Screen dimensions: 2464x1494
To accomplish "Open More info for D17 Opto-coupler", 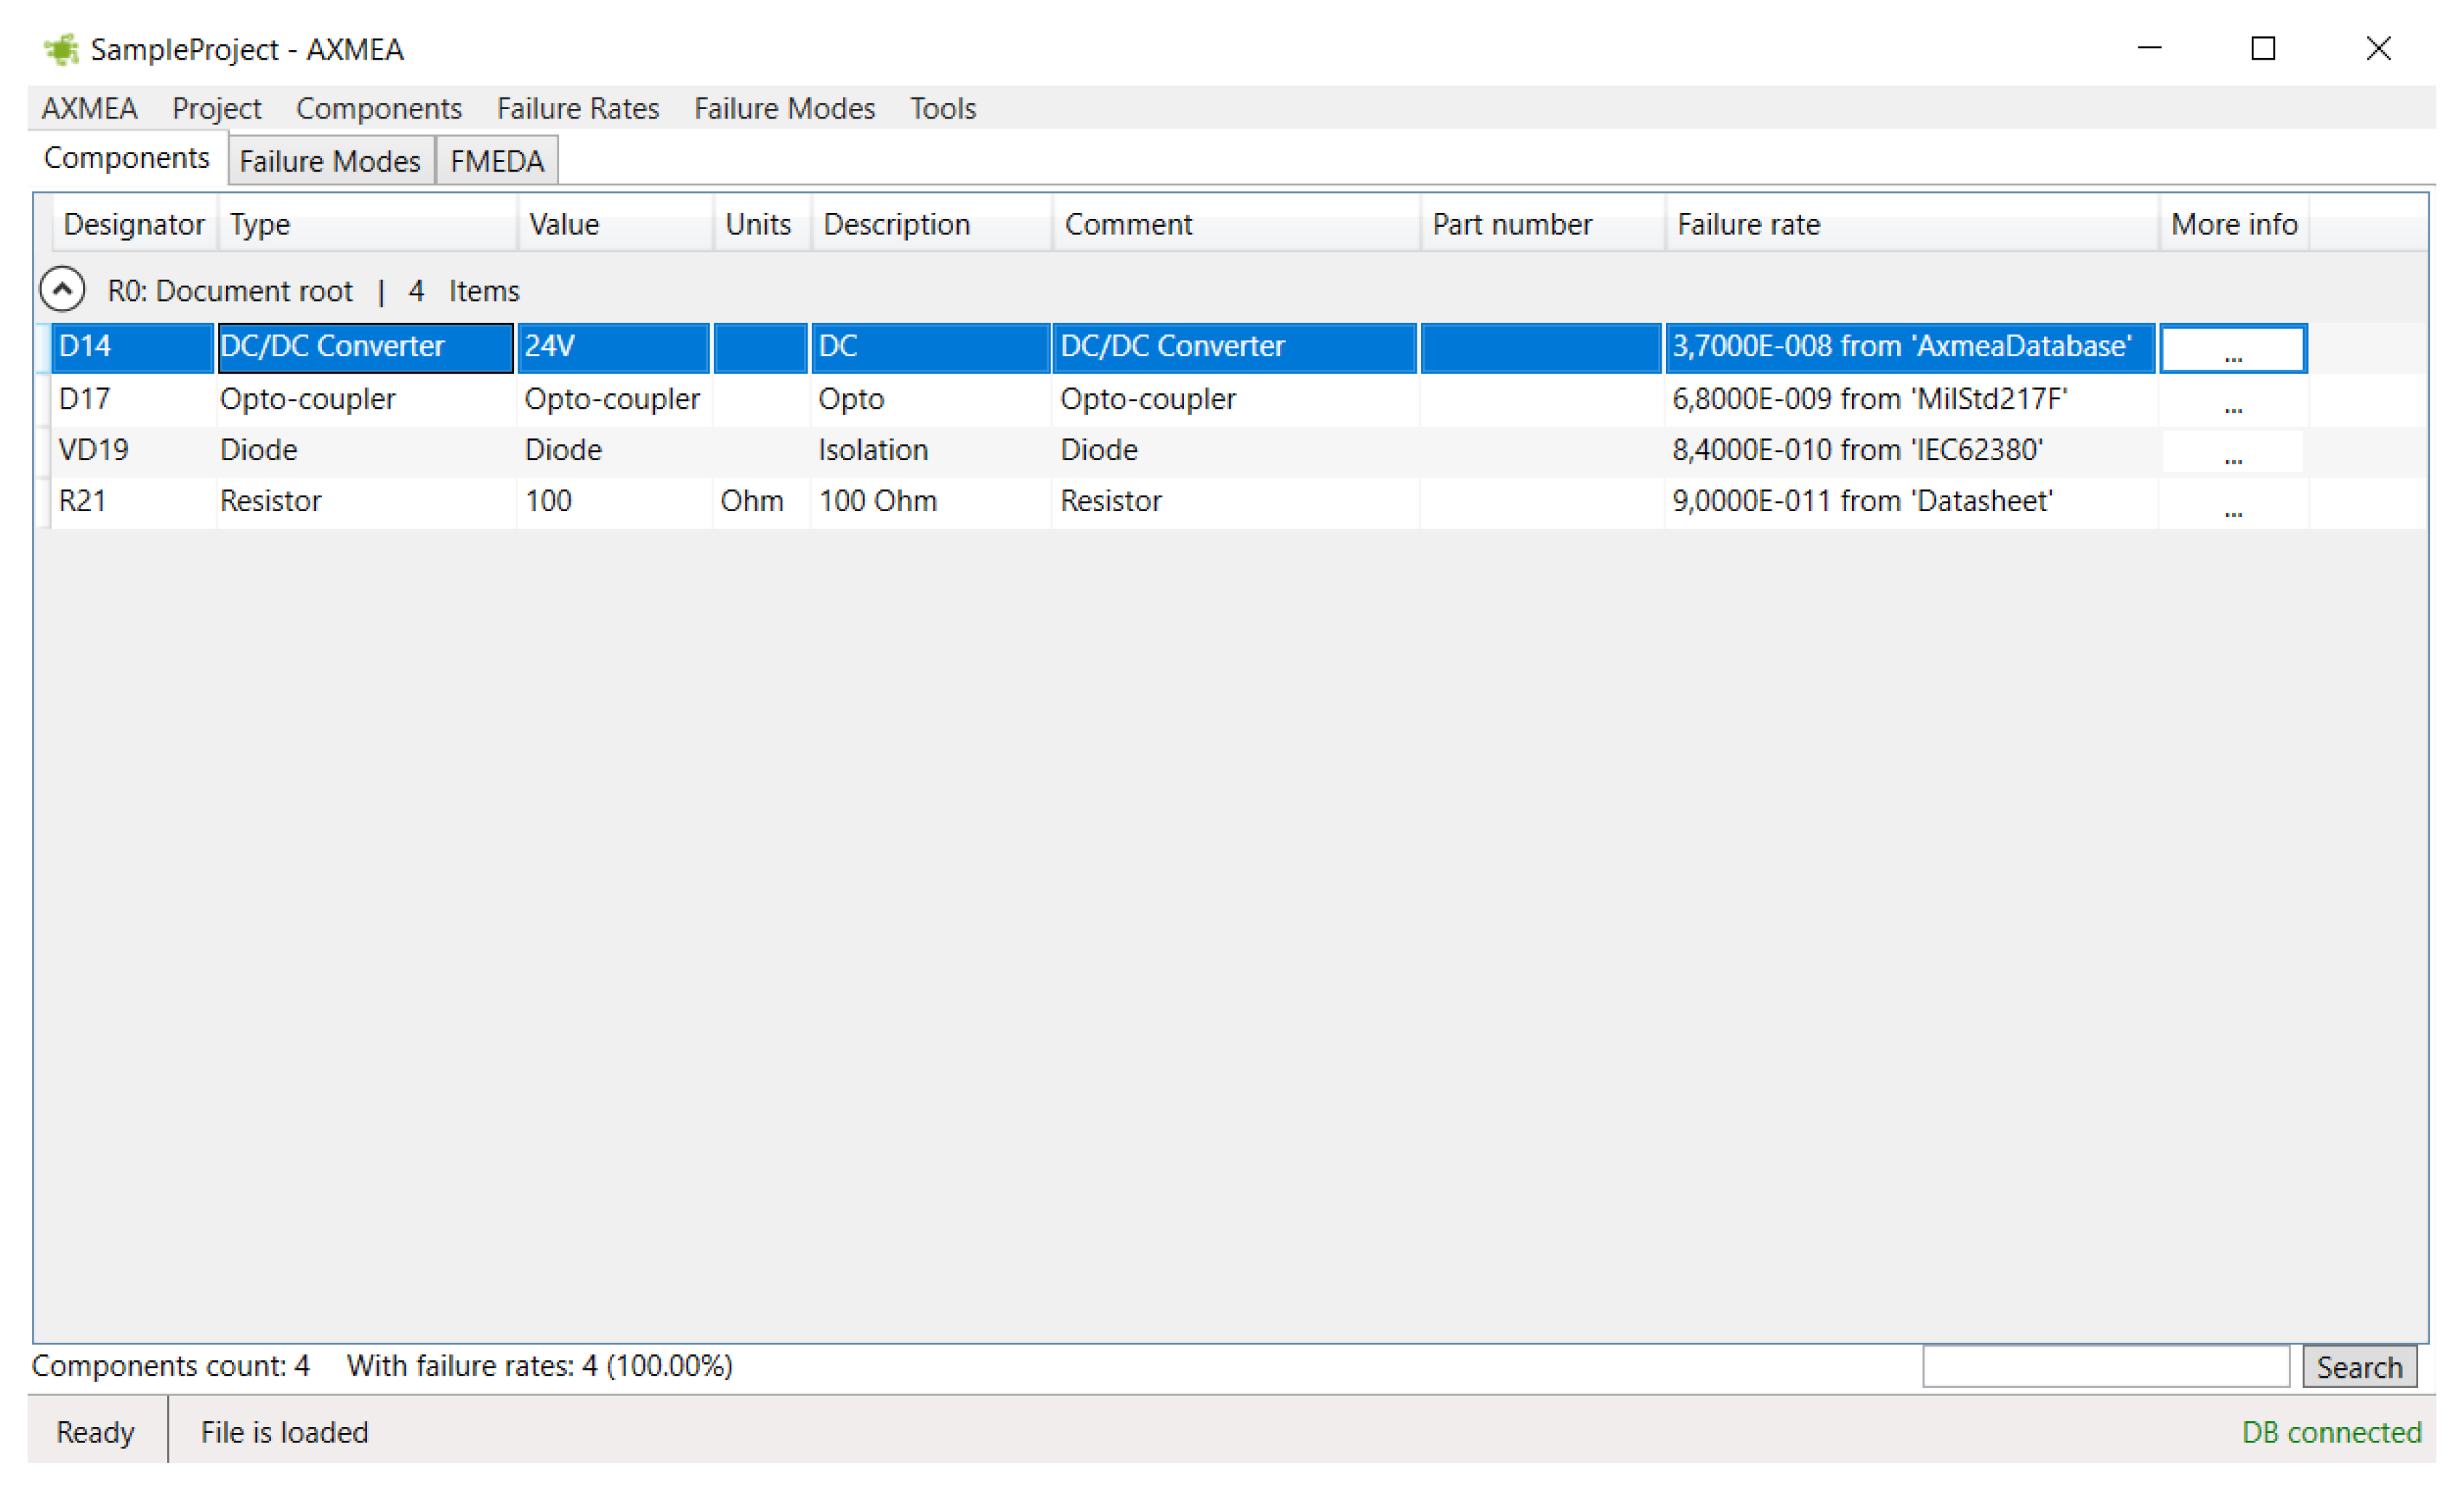I will point(2232,401).
